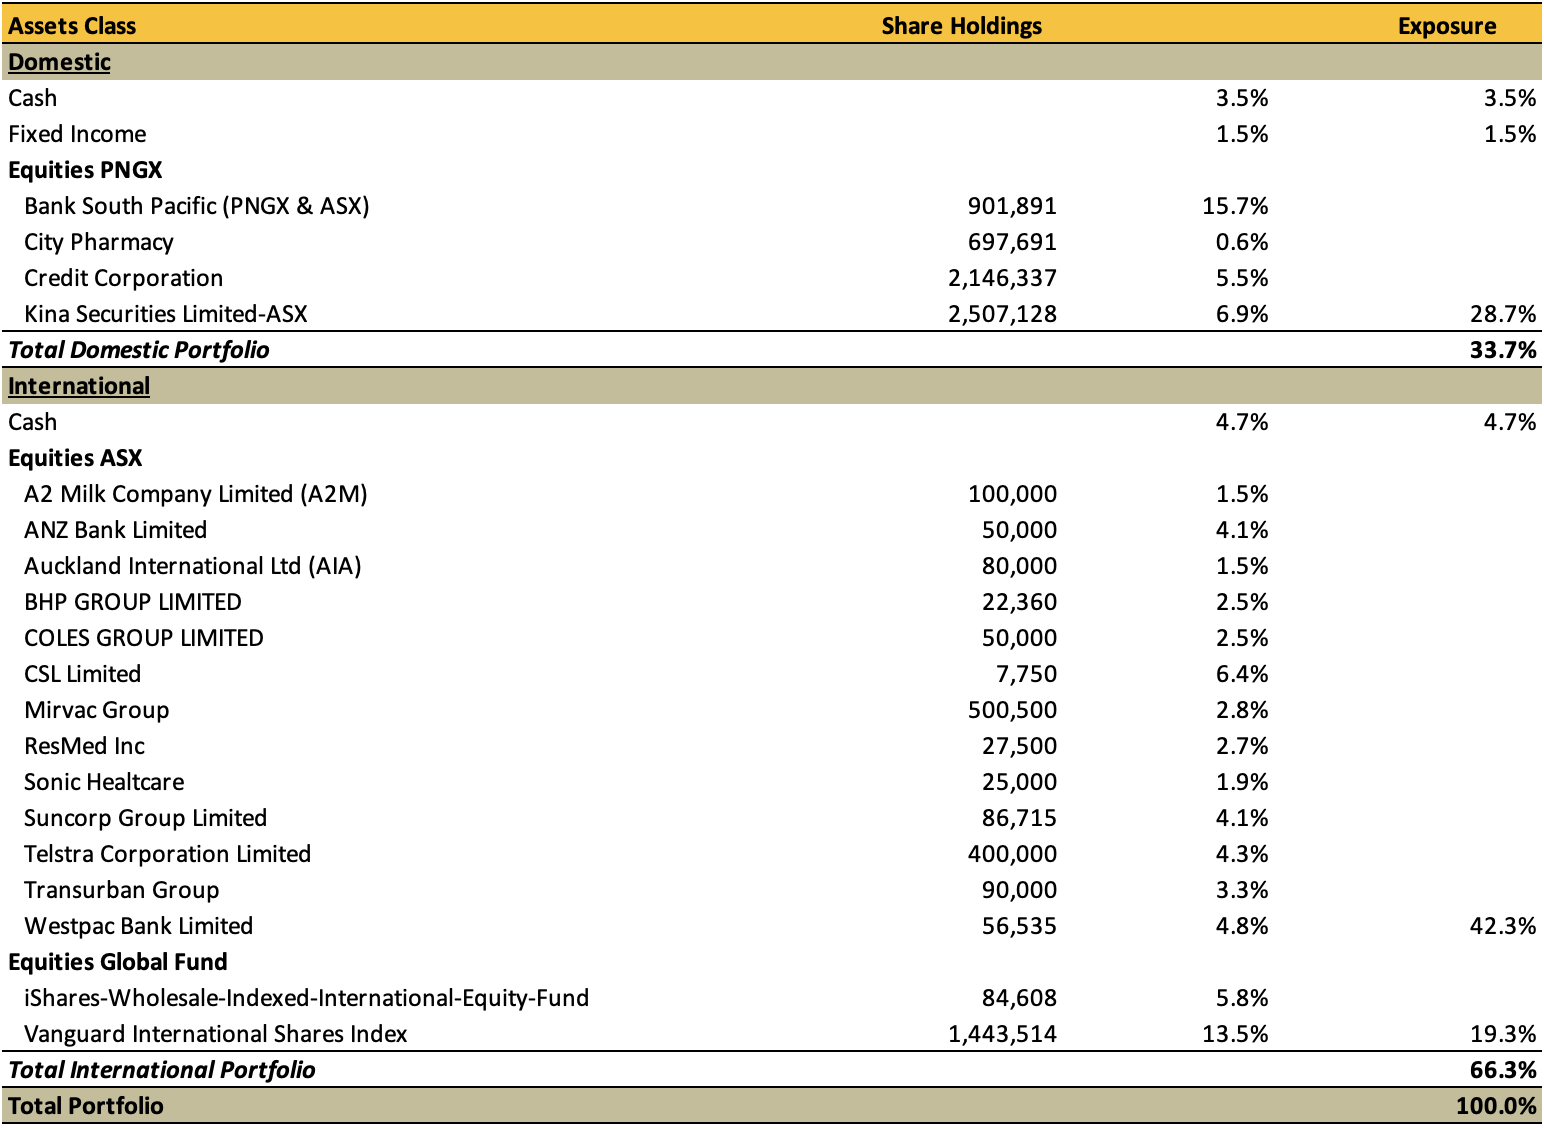Click the Telstra Corporation Limited label
The width and height of the screenshot is (1544, 1130).
[x=167, y=854]
